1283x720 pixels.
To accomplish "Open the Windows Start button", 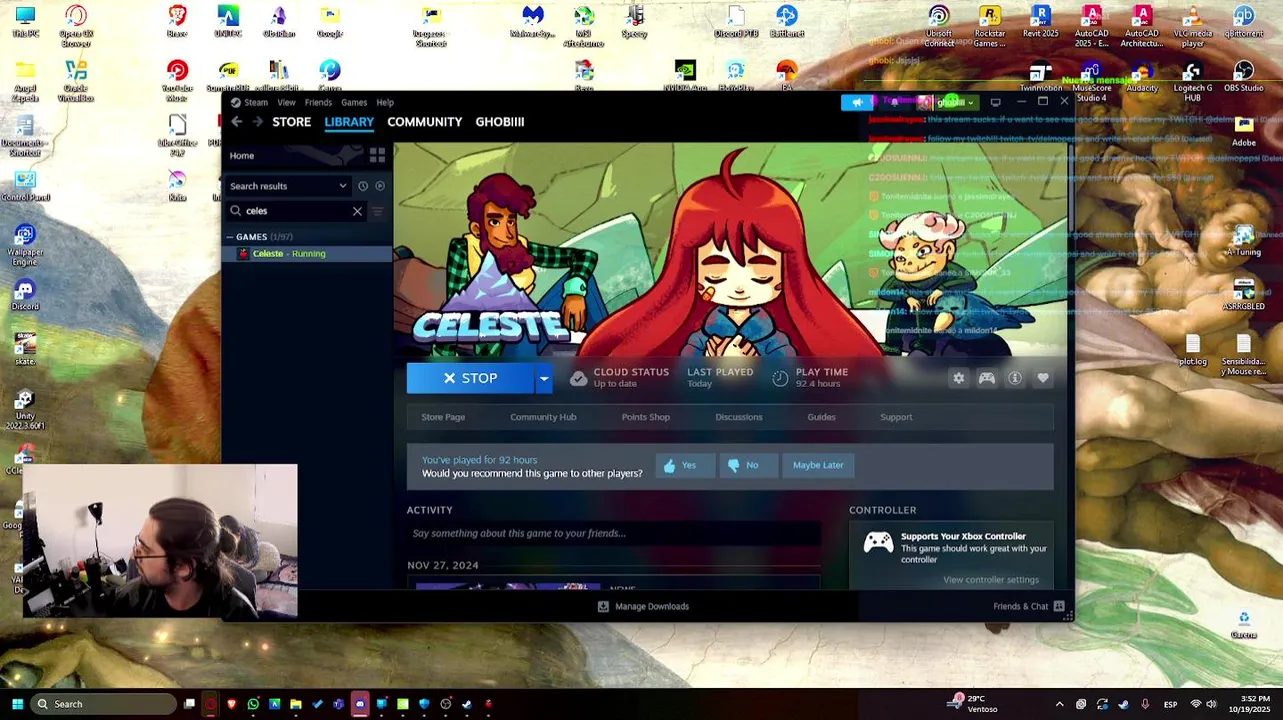I will [x=17, y=704].
